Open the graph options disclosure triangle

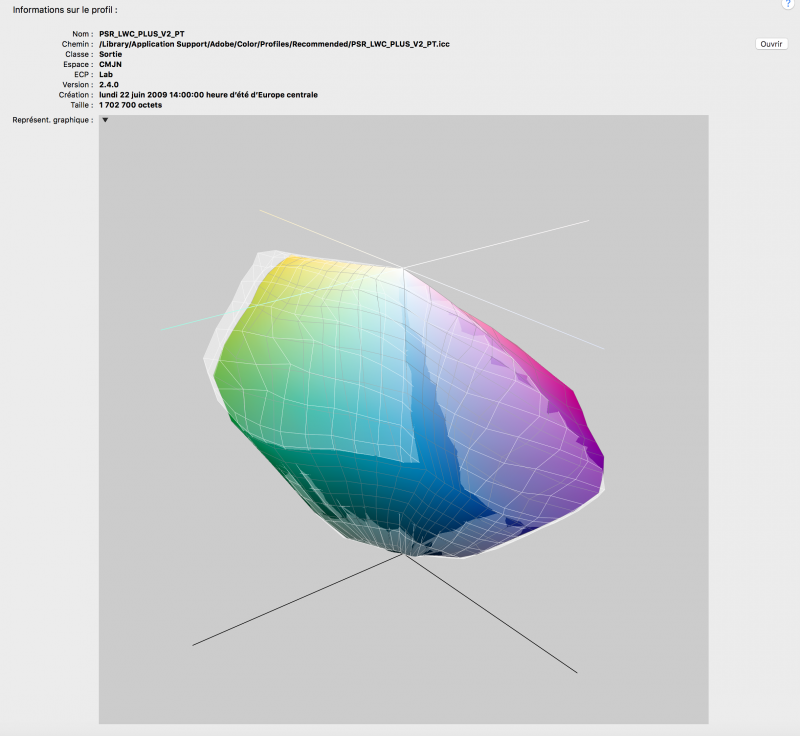tap(105, 120)
